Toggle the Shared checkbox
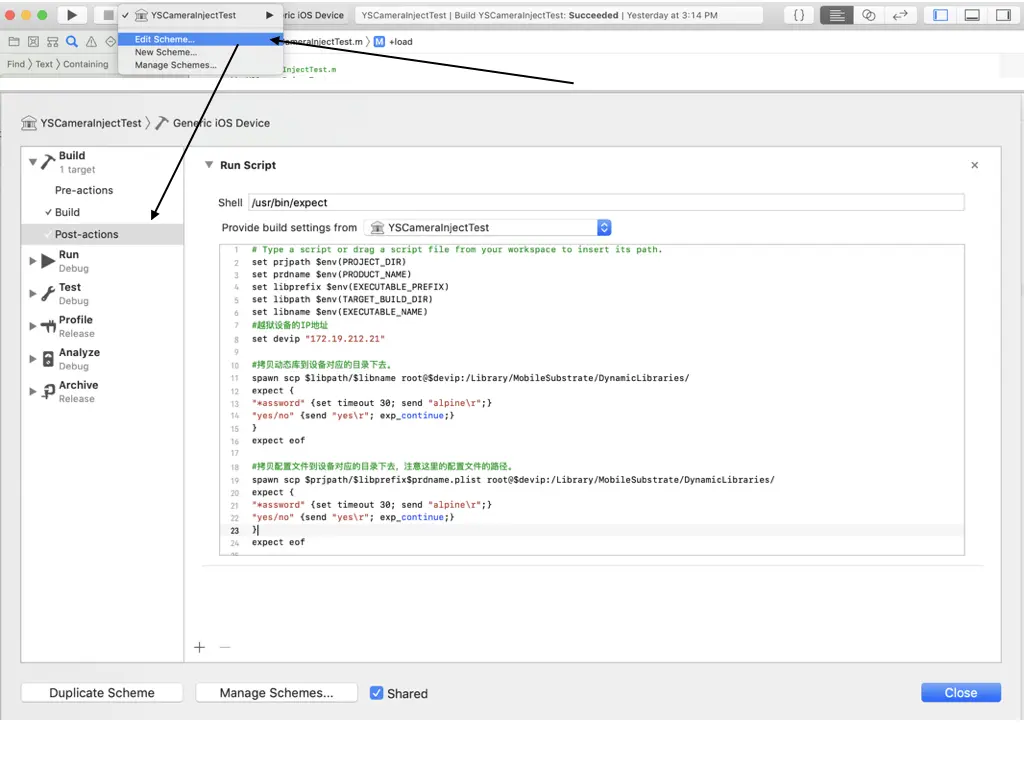 (376, 693)
